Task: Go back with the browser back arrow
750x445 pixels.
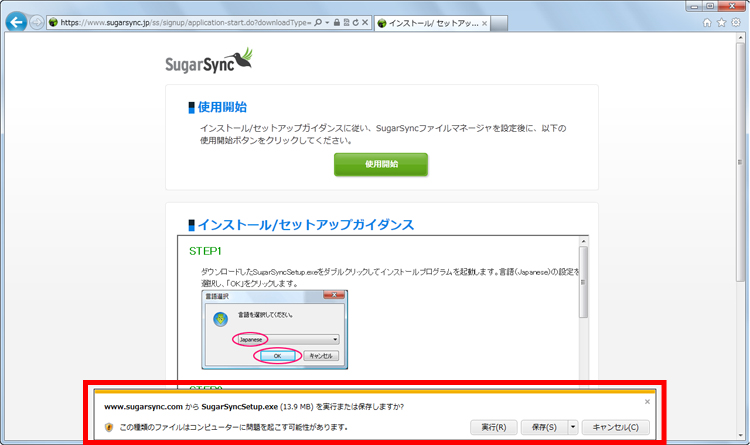Action: 16,22
